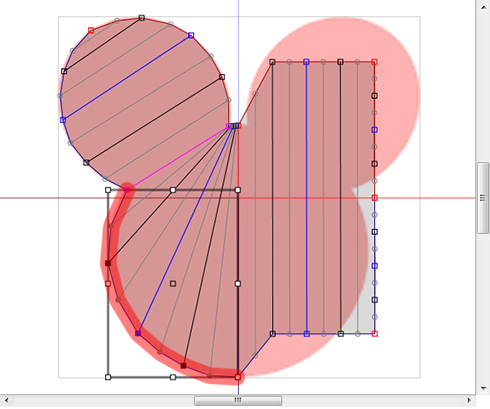This screenshot has width=490, height=409.
Task: Click the horizontal scrollbar thumb
Action: 238,400
